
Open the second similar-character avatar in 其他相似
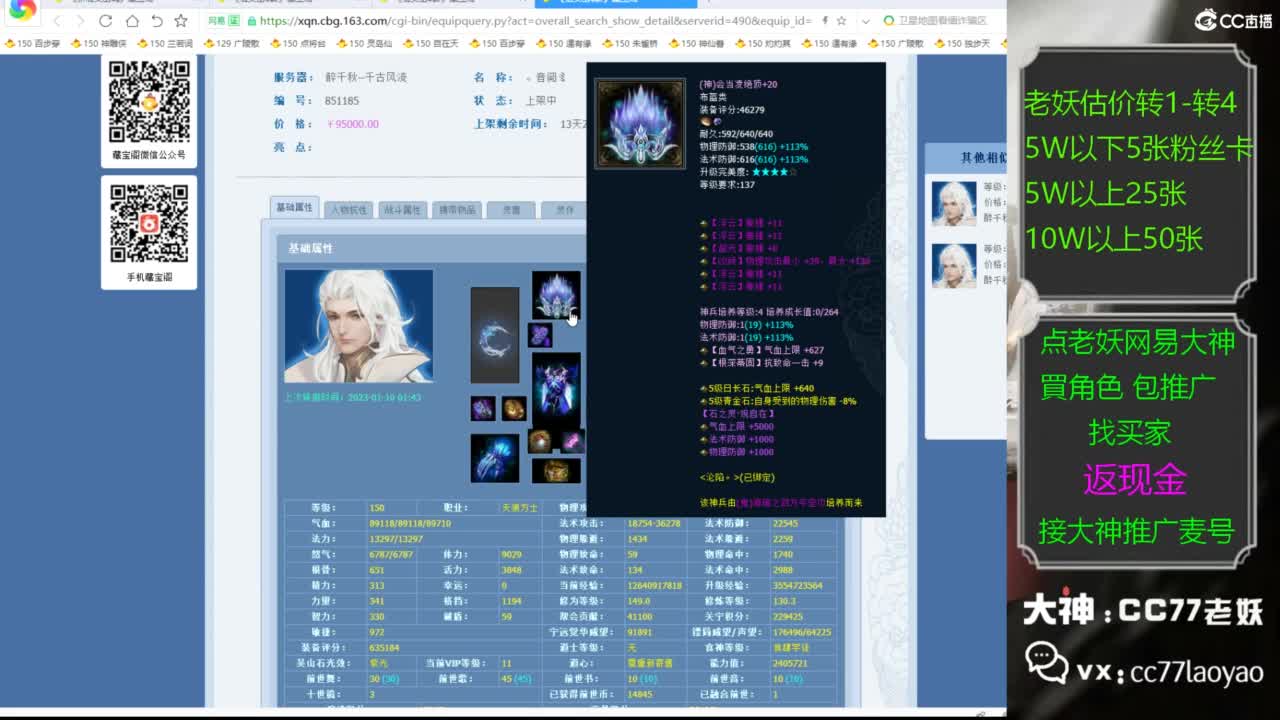[954, 266]
